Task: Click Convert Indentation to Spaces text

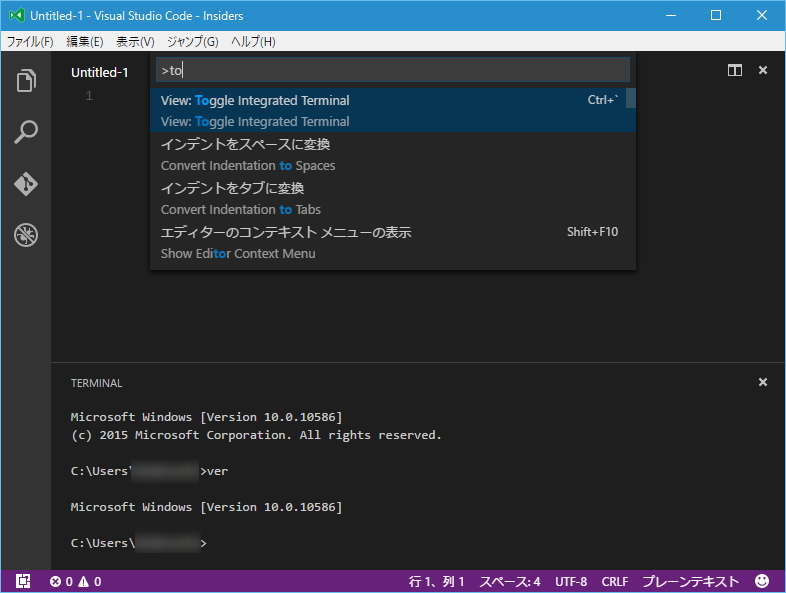Action: [x=248, y=166]
